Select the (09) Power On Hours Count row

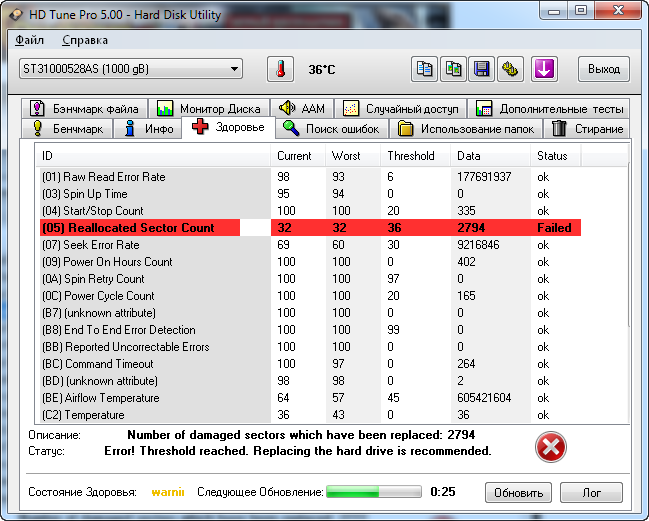click(310, 262)
